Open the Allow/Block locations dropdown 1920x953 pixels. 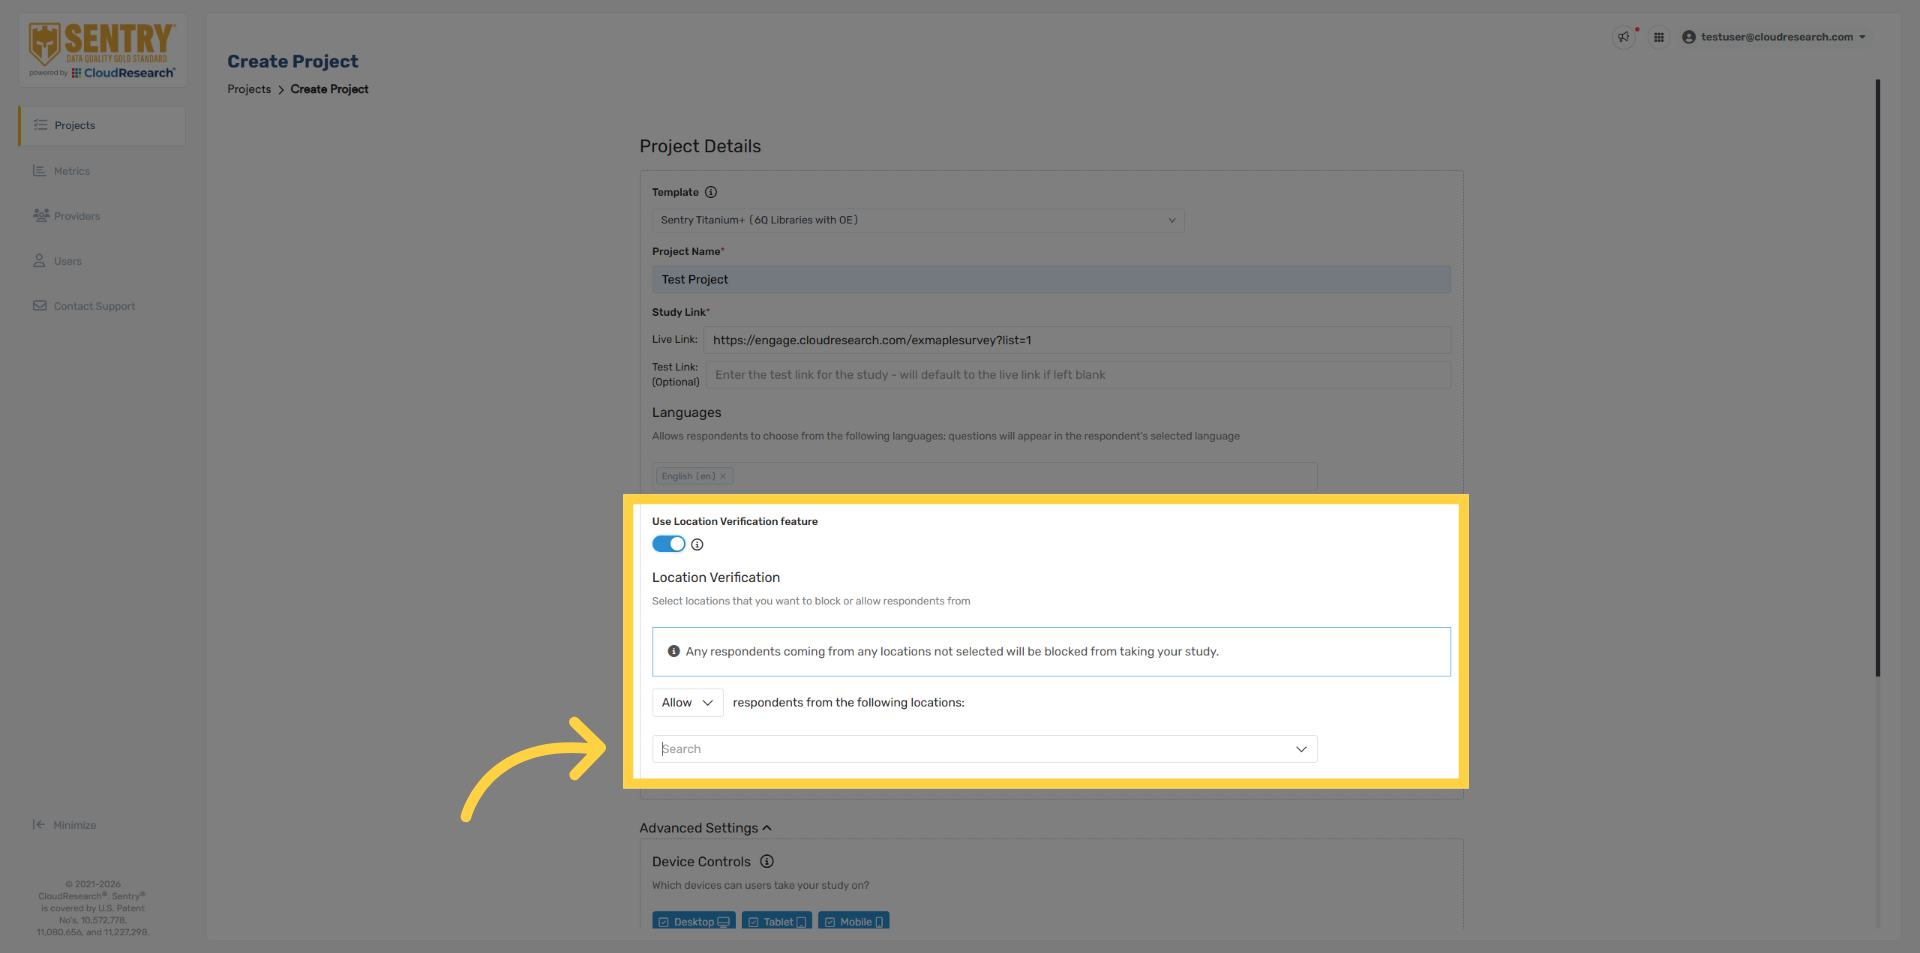[686, 702]
